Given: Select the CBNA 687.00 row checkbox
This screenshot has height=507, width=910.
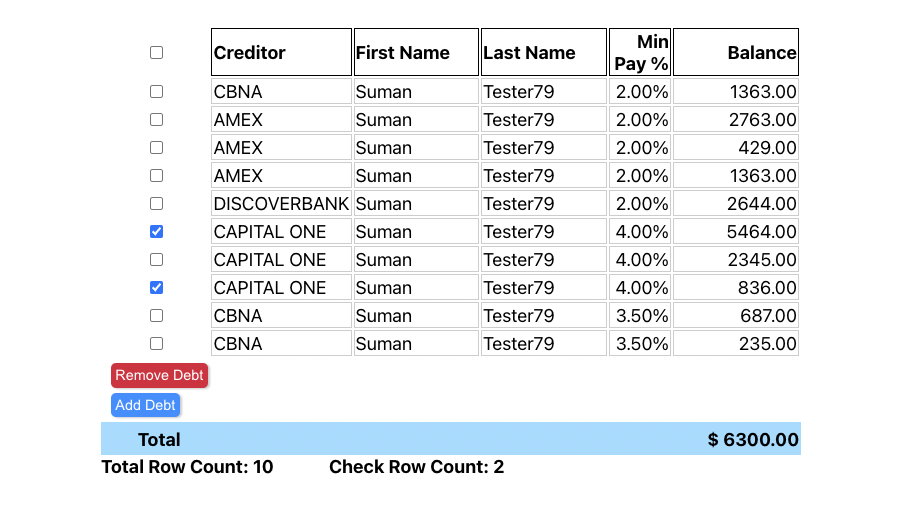Looking at the screenshot, I should click(x=156, y=316).
